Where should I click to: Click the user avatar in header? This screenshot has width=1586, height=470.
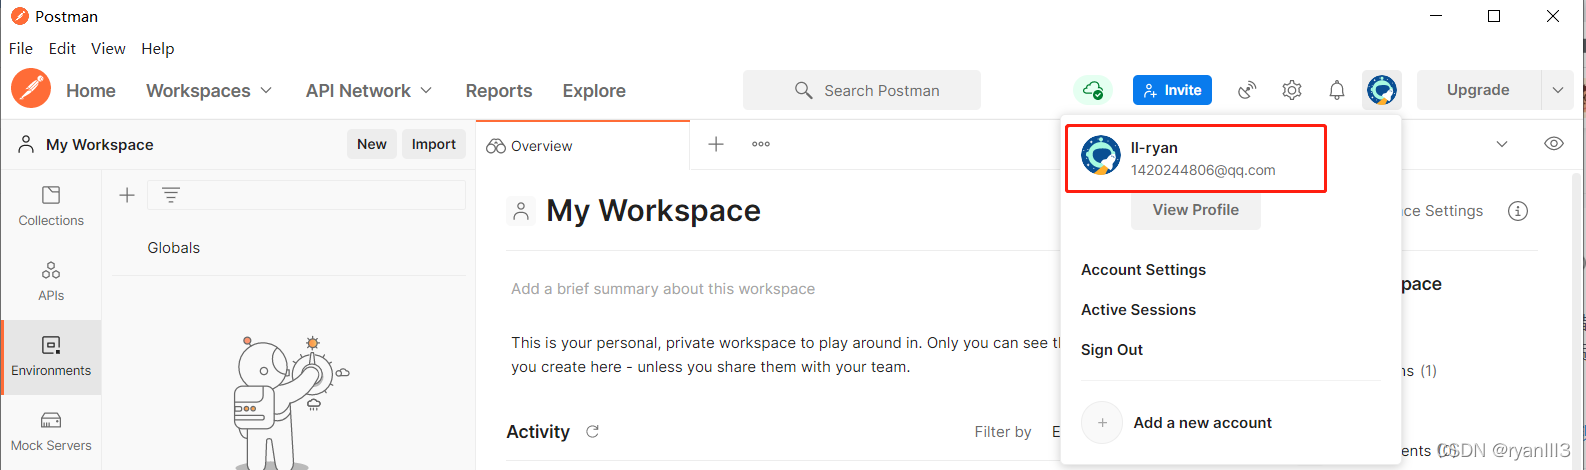1382,90
